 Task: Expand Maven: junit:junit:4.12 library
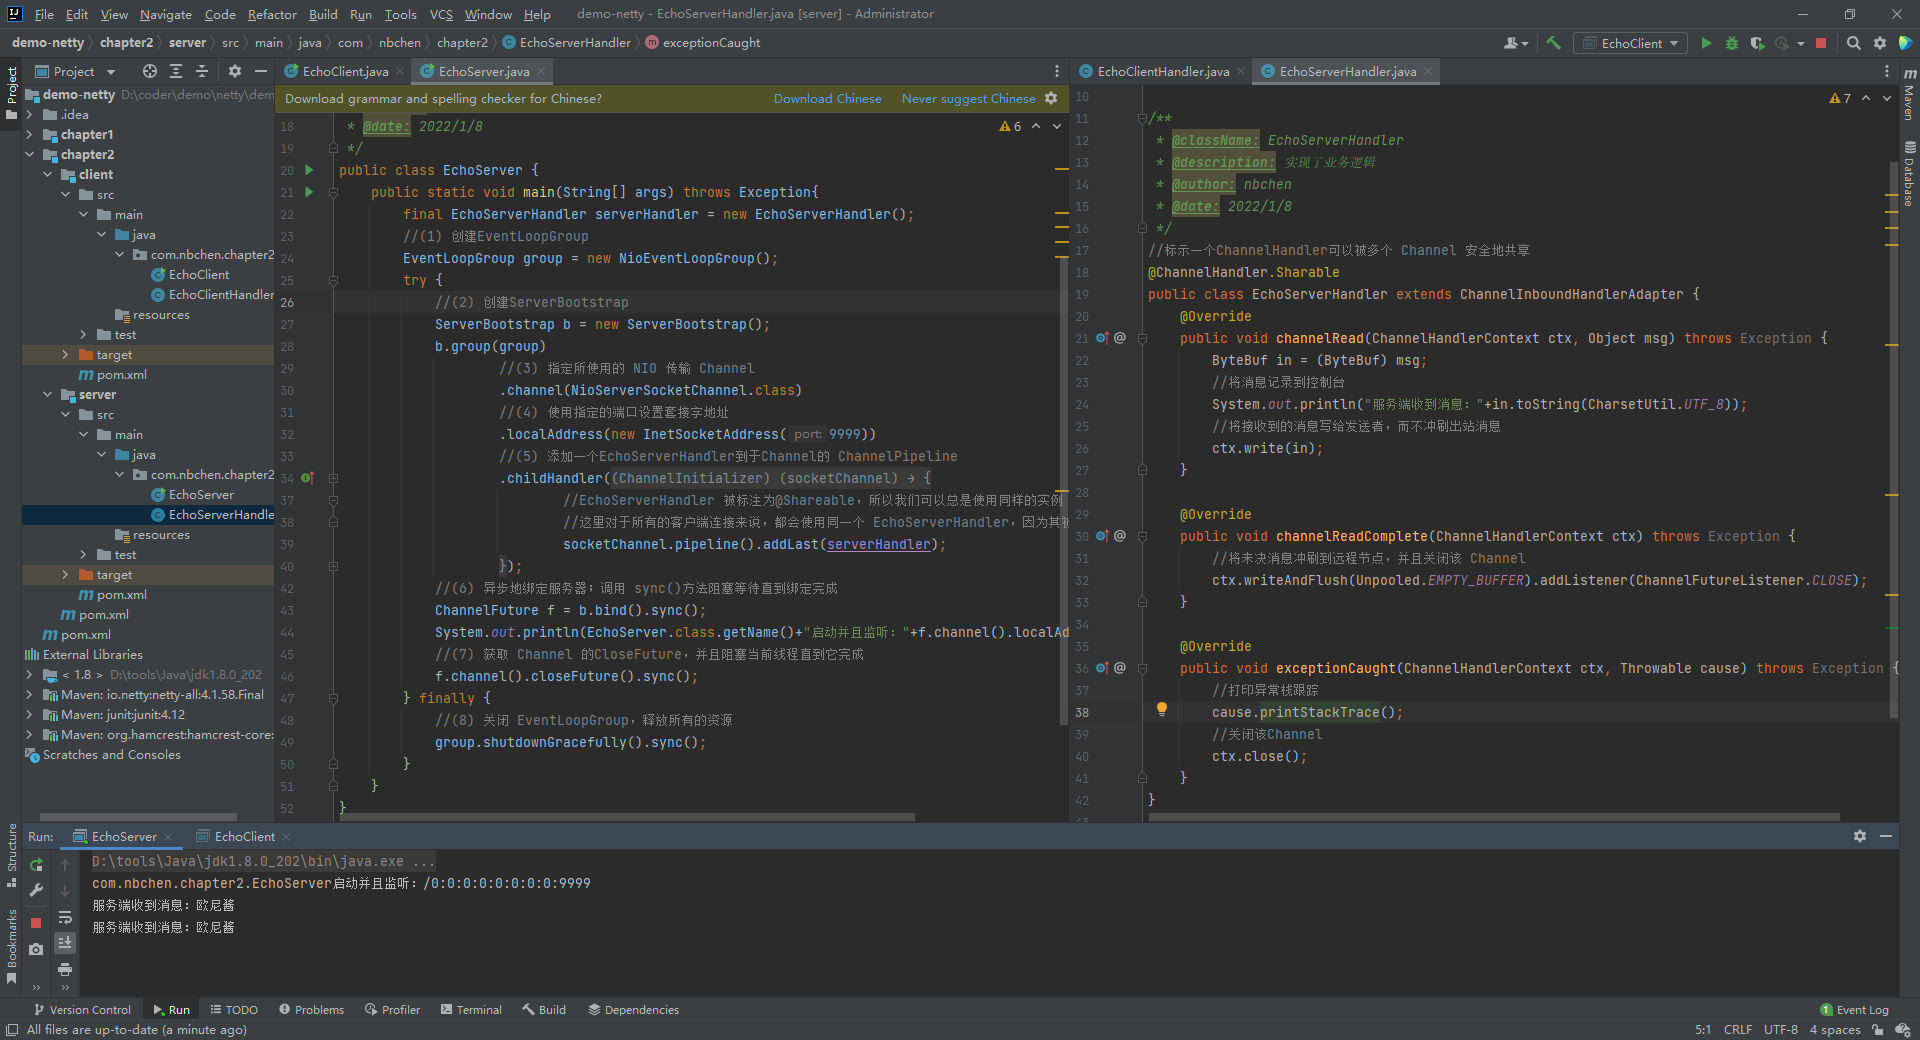pyautogui.click(x=29, y=714)
